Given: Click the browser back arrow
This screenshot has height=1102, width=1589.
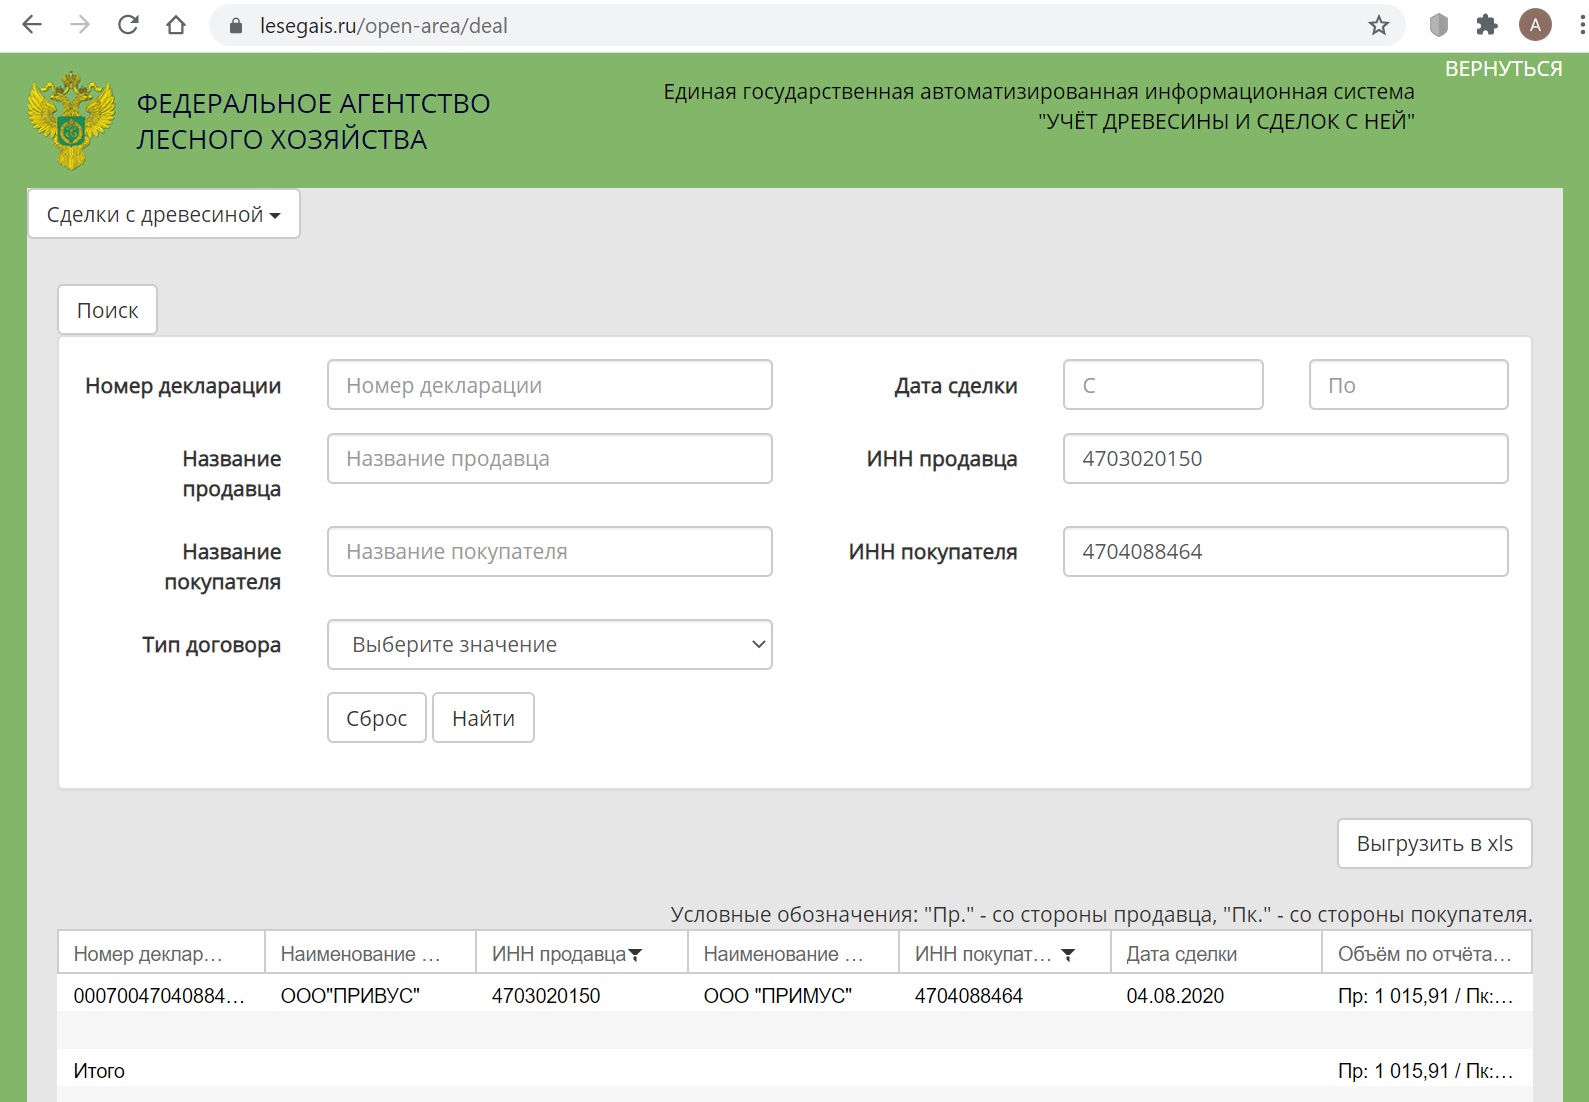Looking at the screenshot, I should (32, 25).
